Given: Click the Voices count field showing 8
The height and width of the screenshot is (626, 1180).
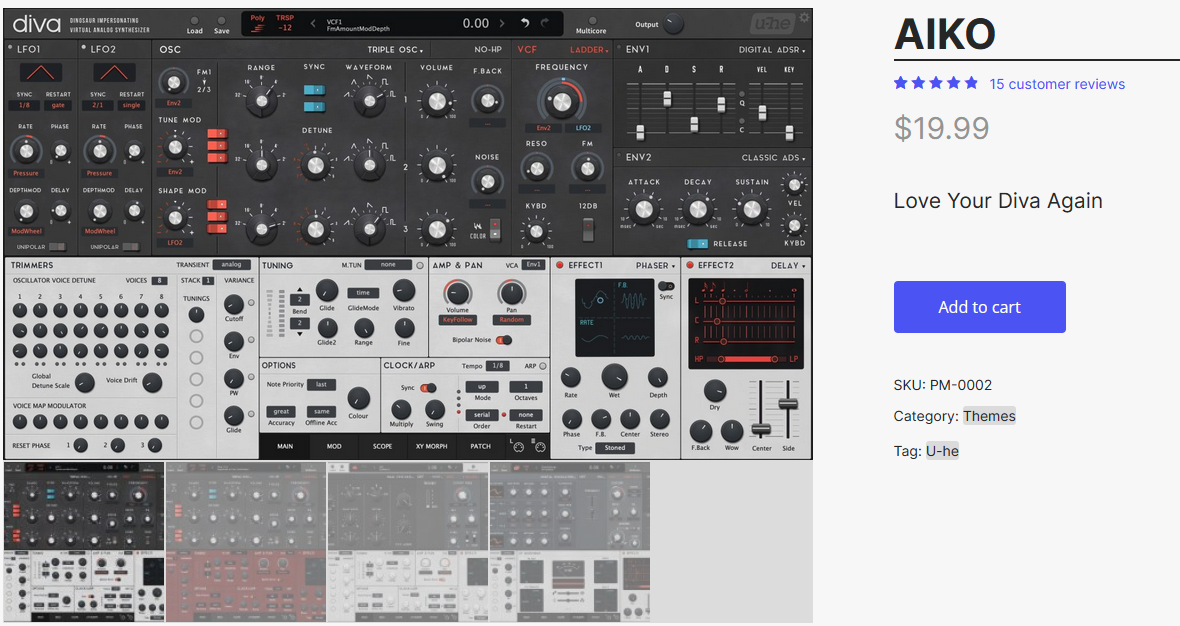Looking at the screenshot, I should (159, 281).
